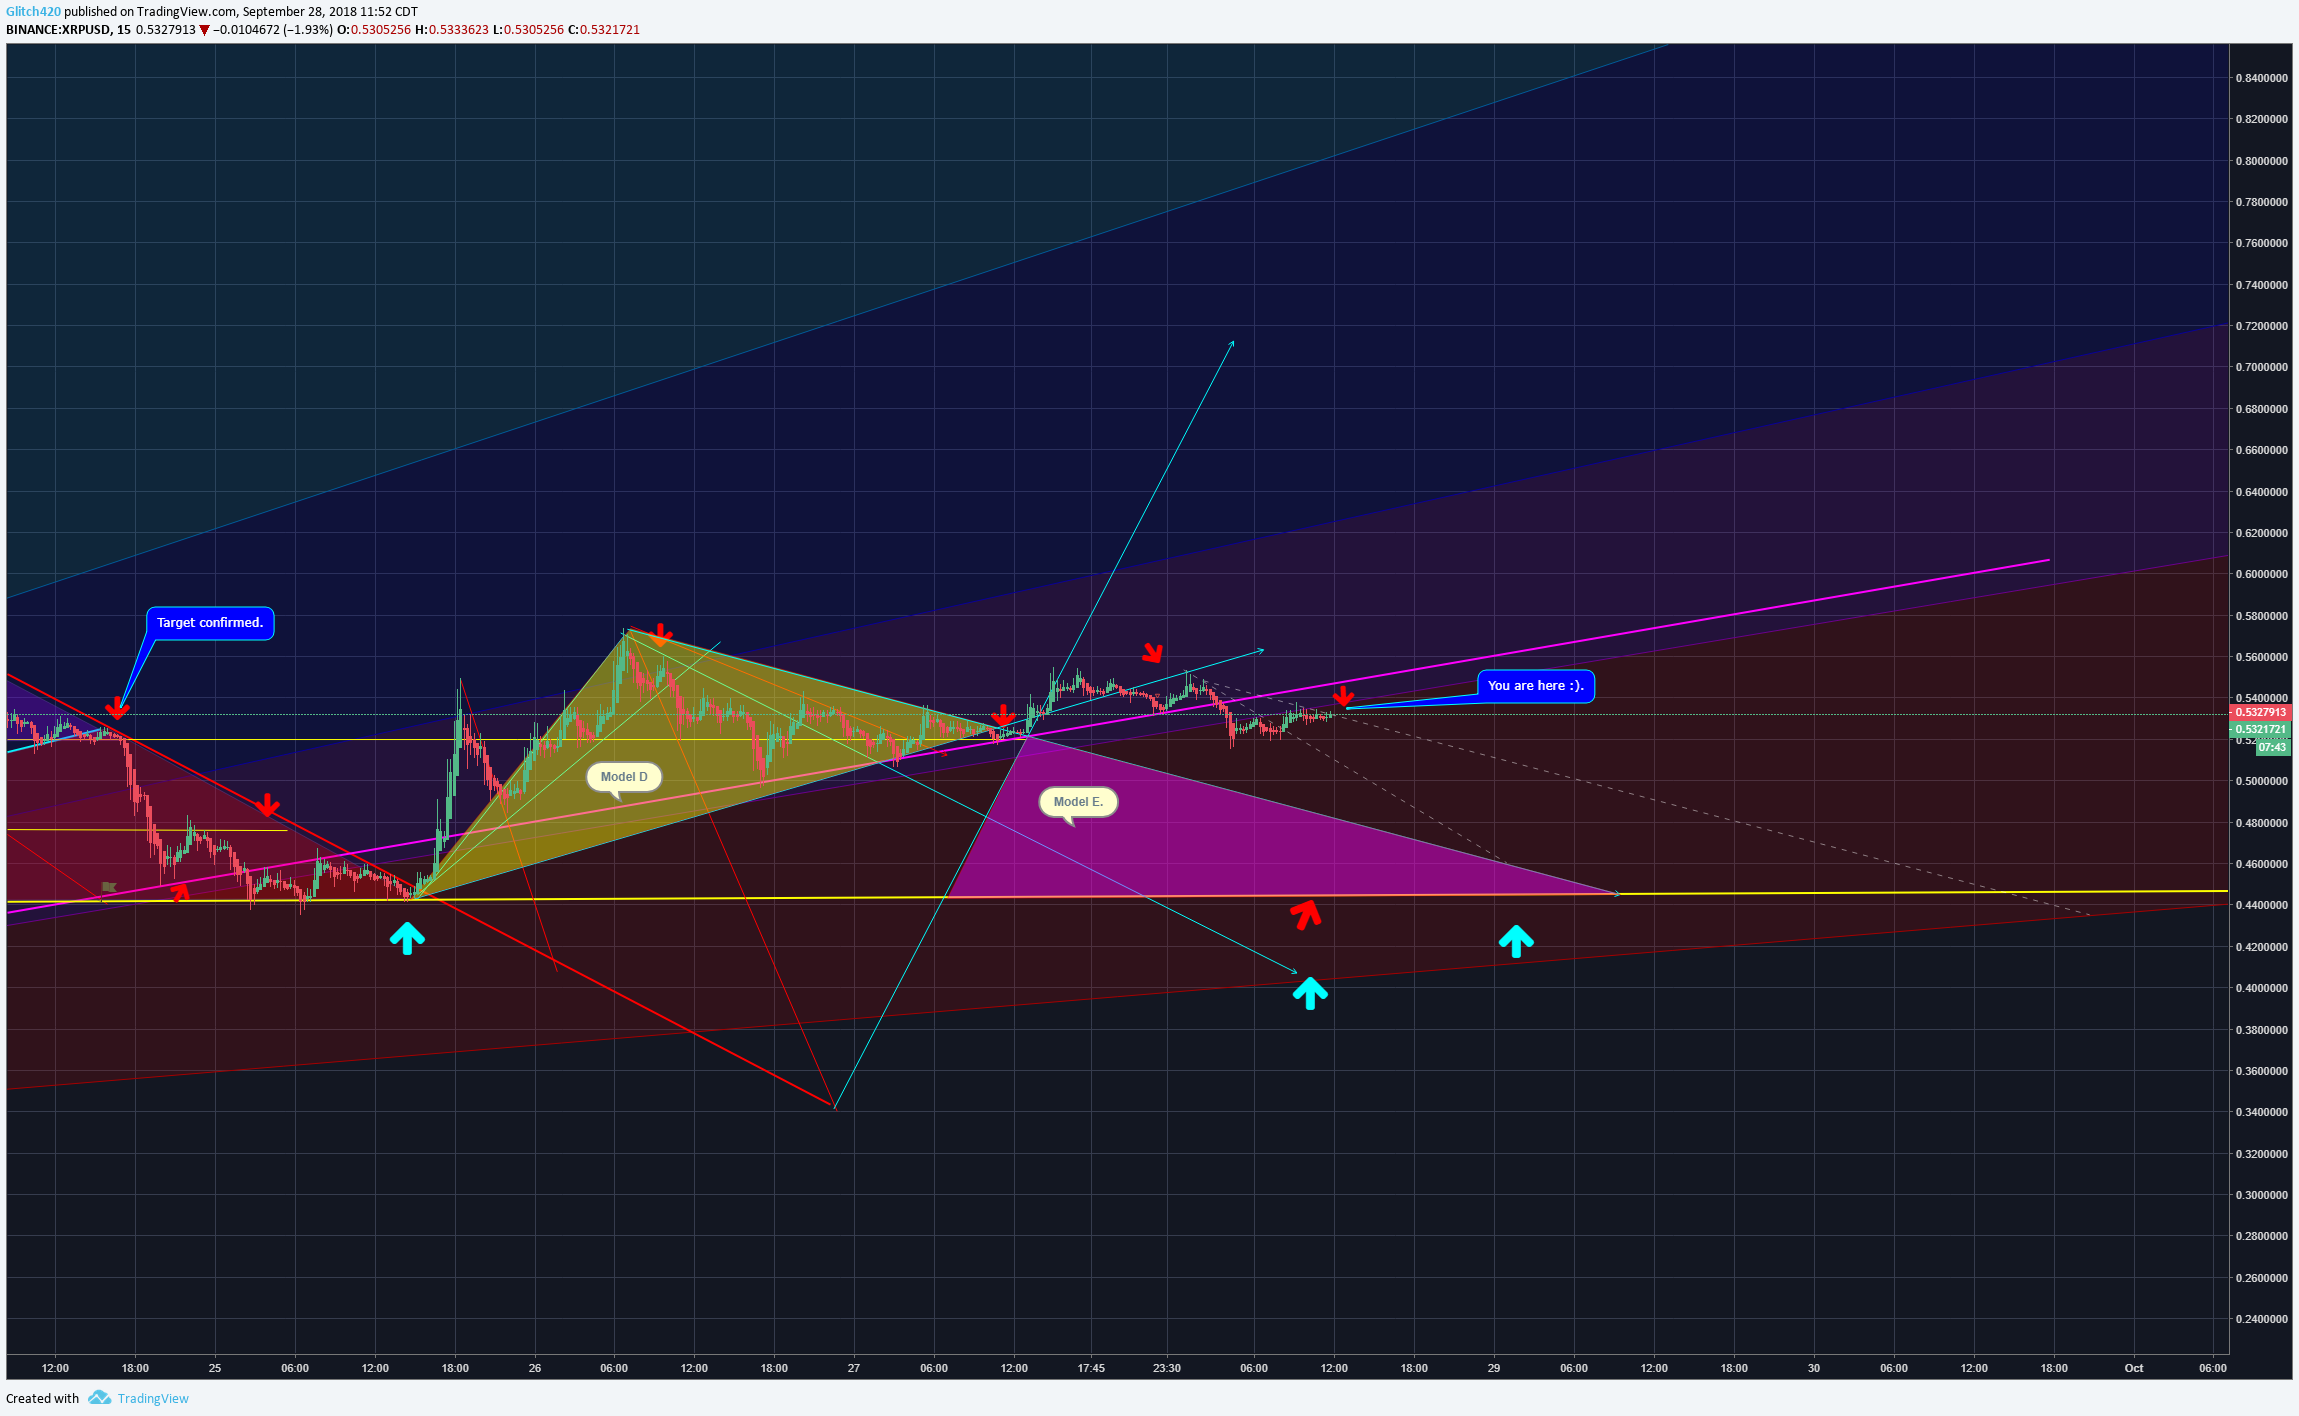Click the date label 26 on the time axis
The width and height of the screenshot is (2299, 1416).
tap(535, 1368)
